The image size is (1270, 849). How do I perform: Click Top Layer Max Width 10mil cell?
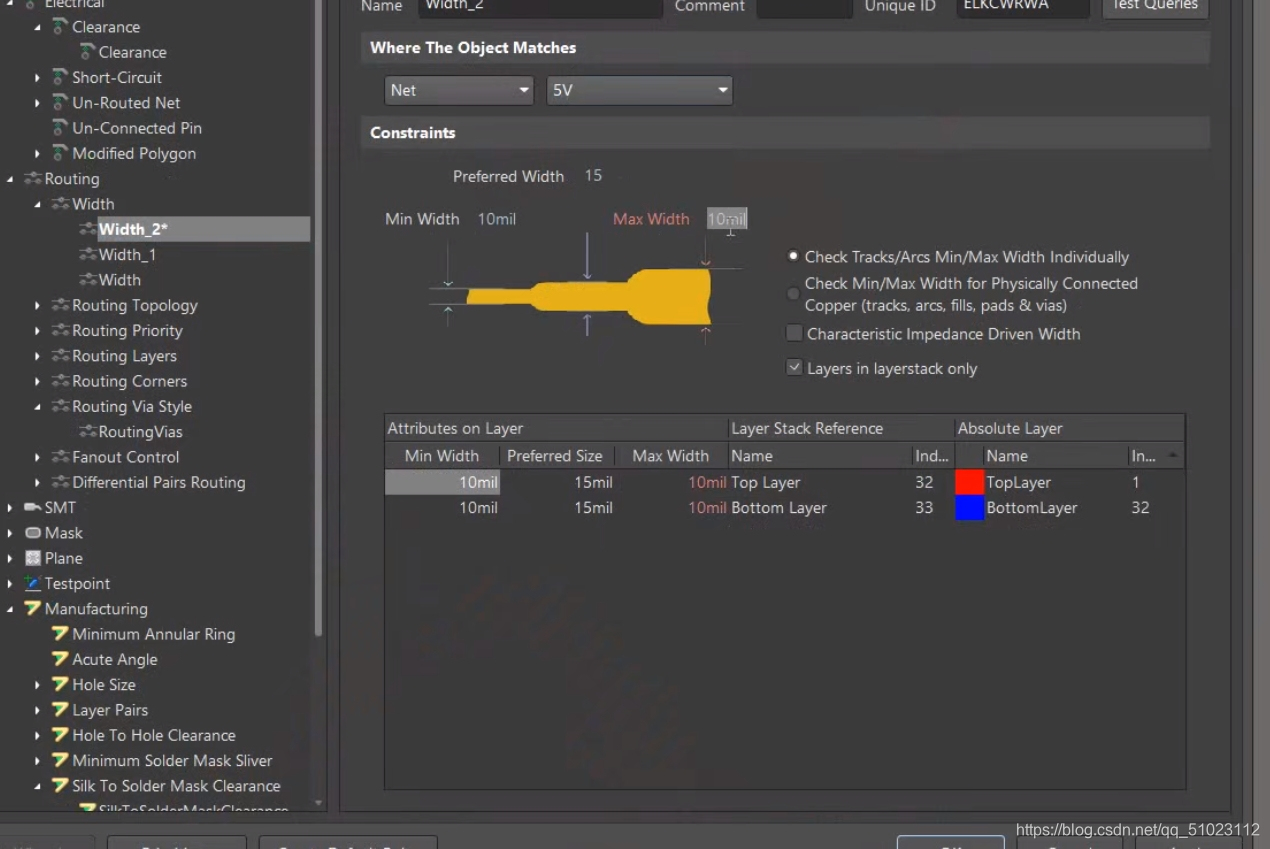pyautogui.click(x=672, y=482)
